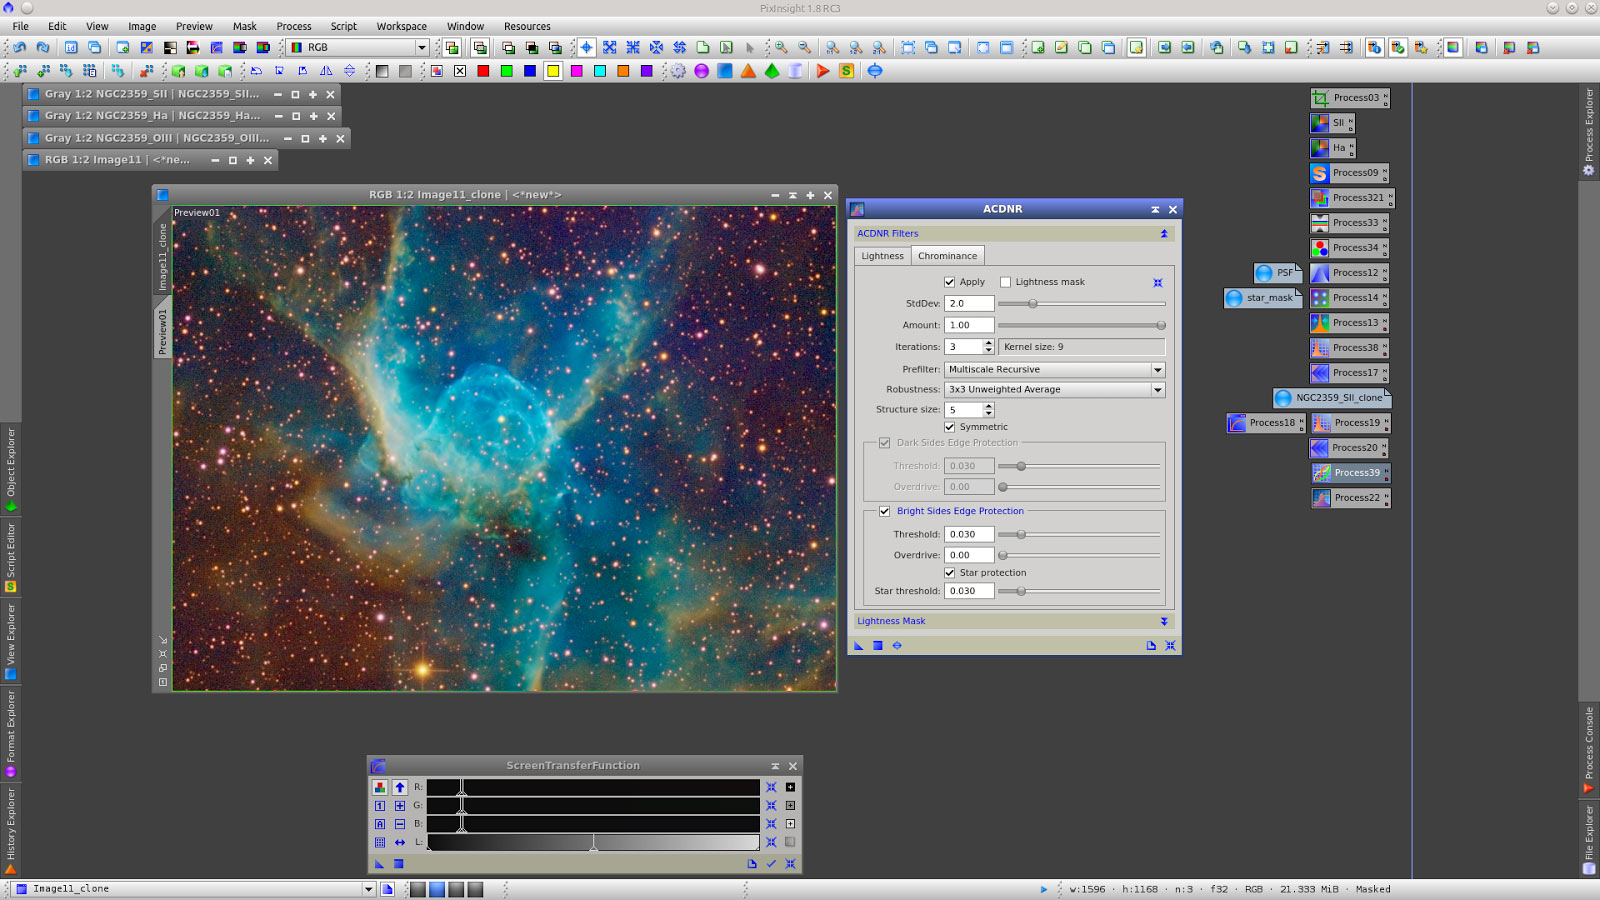Click the orange S script icon in the toolbar
The image size is (1600, 900).
846,71
